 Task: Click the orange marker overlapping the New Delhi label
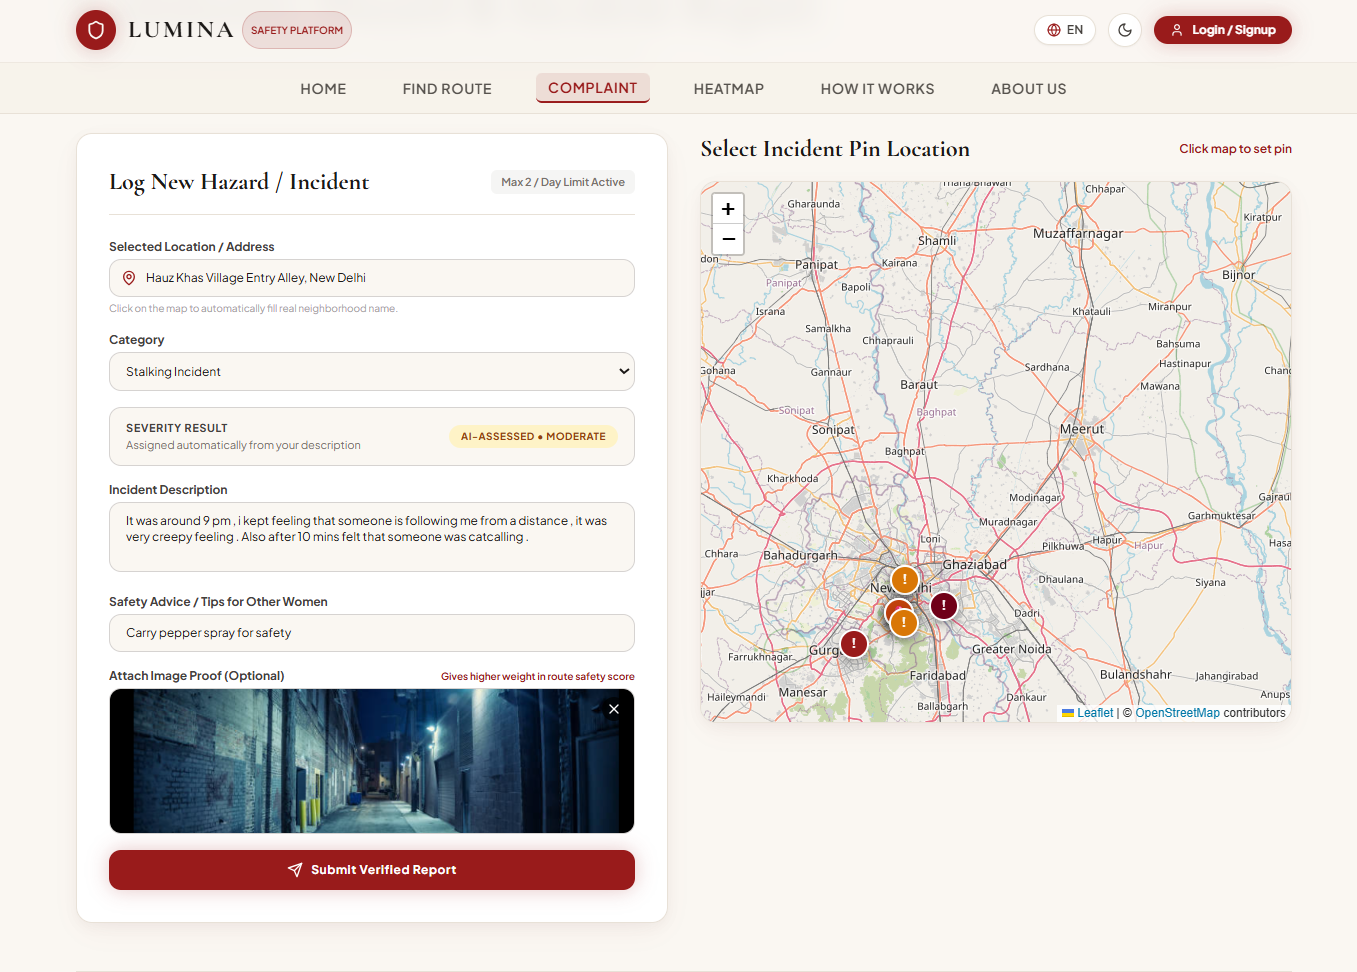tap(905, 579)
